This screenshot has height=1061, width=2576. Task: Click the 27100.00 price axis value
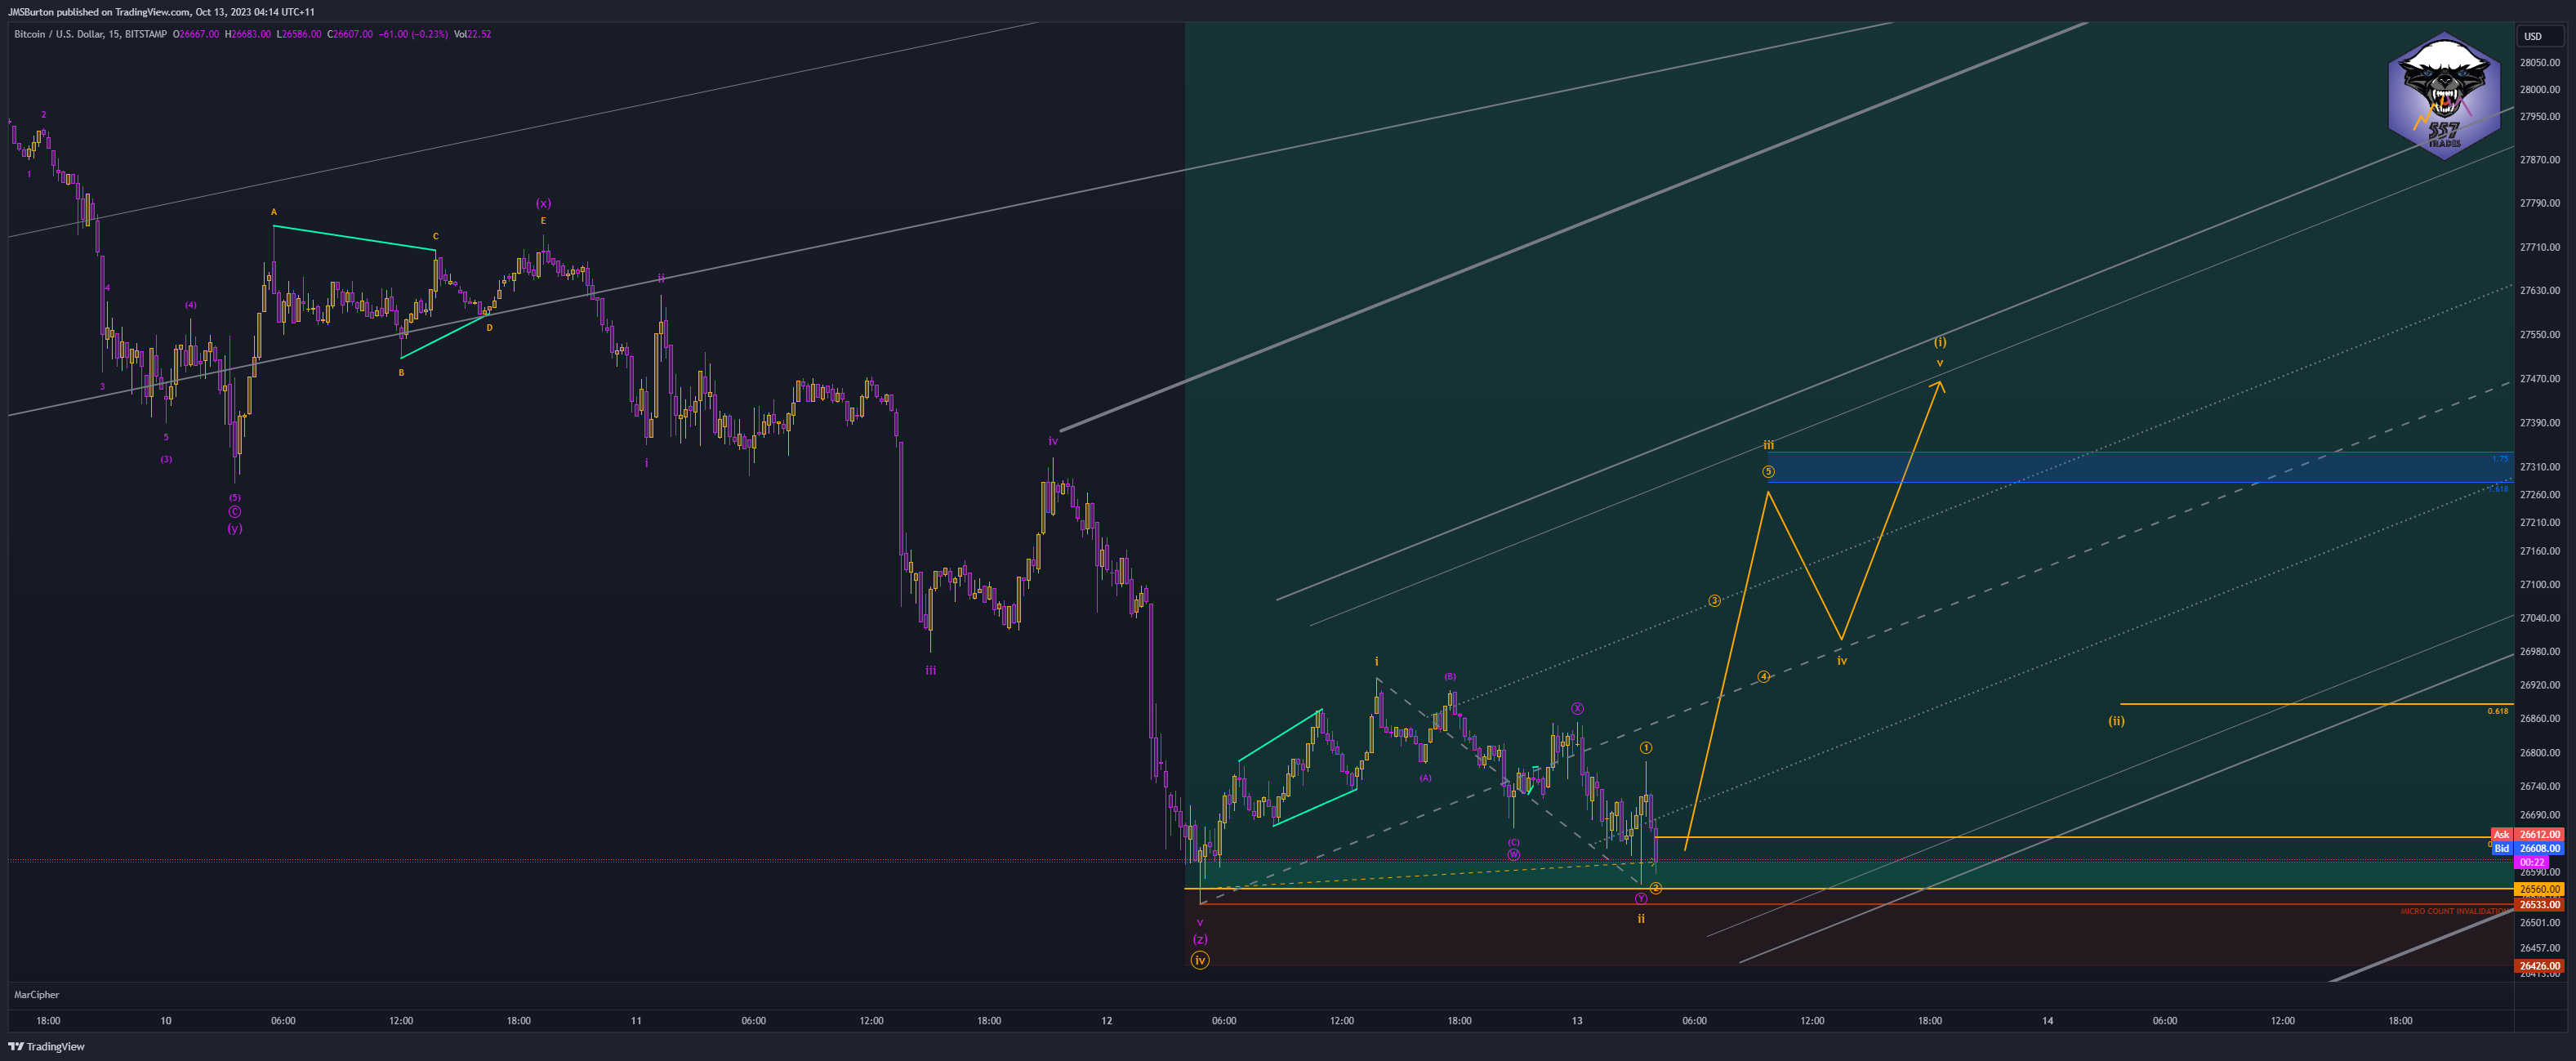tap(2540, 584)
